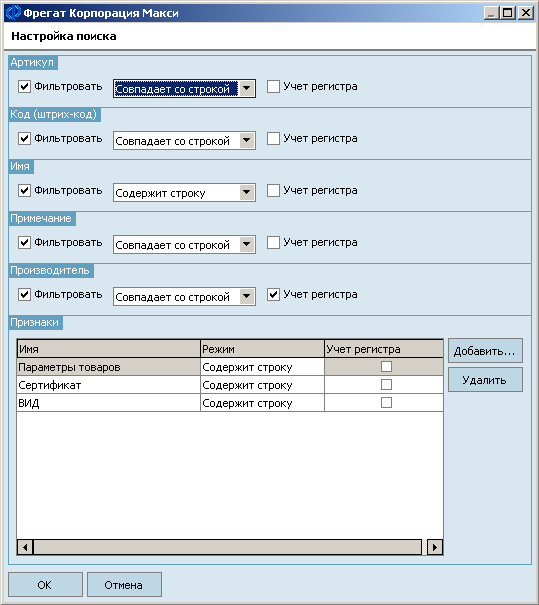Cancel with the Отмена button
Image resolution: width=539 pixels, height=605 pixels.
[124, 585]
